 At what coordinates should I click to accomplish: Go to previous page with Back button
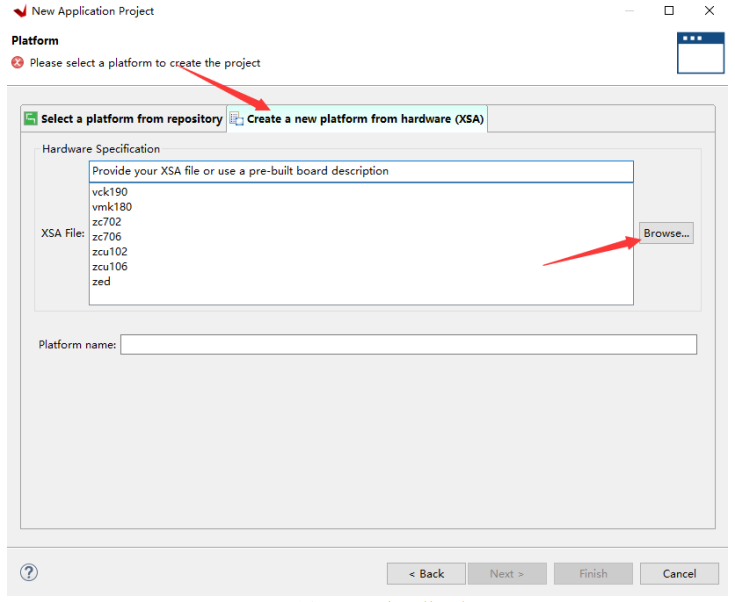426,573
